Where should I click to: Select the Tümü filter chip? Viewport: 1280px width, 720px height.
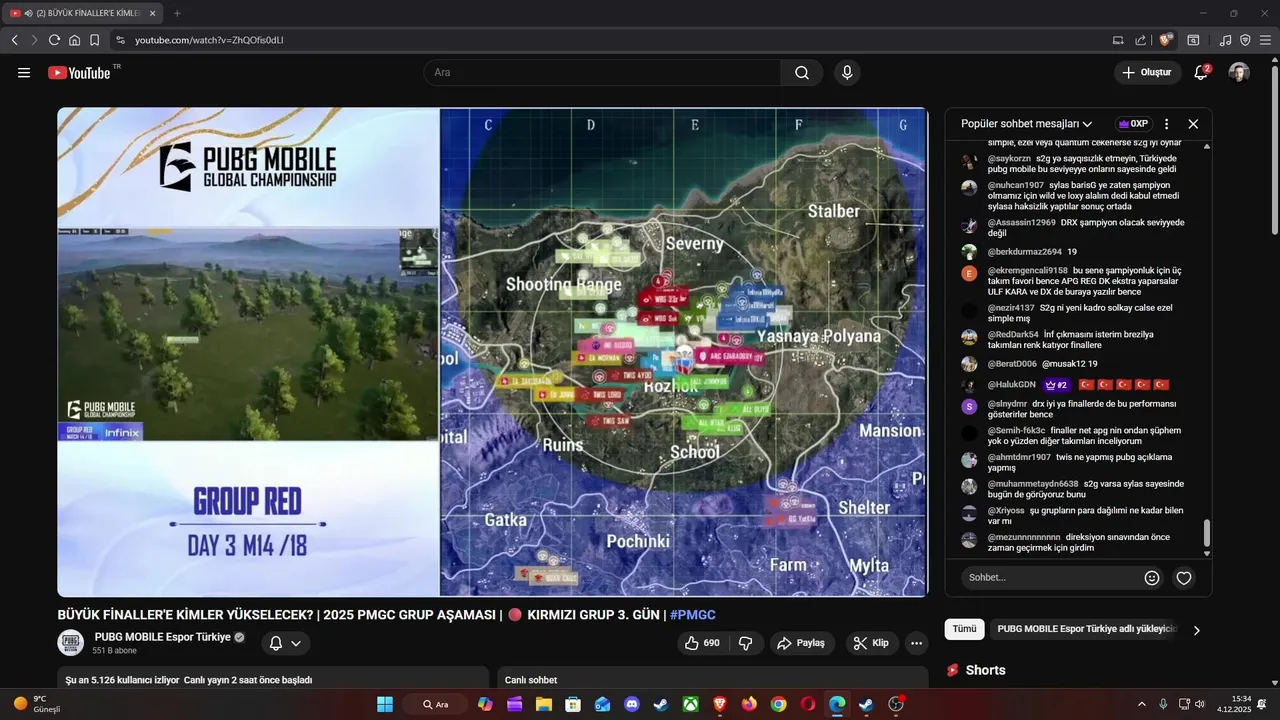coord(964,629)
